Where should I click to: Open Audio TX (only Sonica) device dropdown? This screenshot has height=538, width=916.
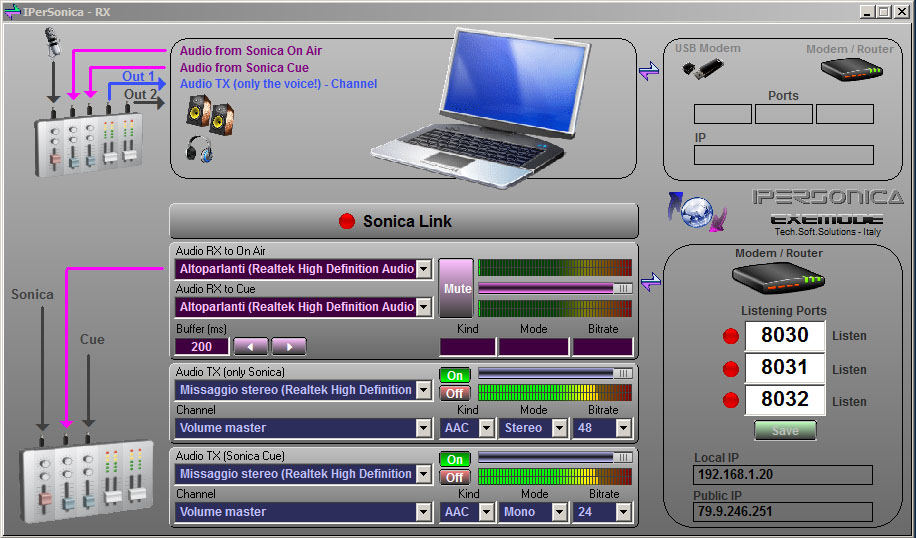(424, 390)
